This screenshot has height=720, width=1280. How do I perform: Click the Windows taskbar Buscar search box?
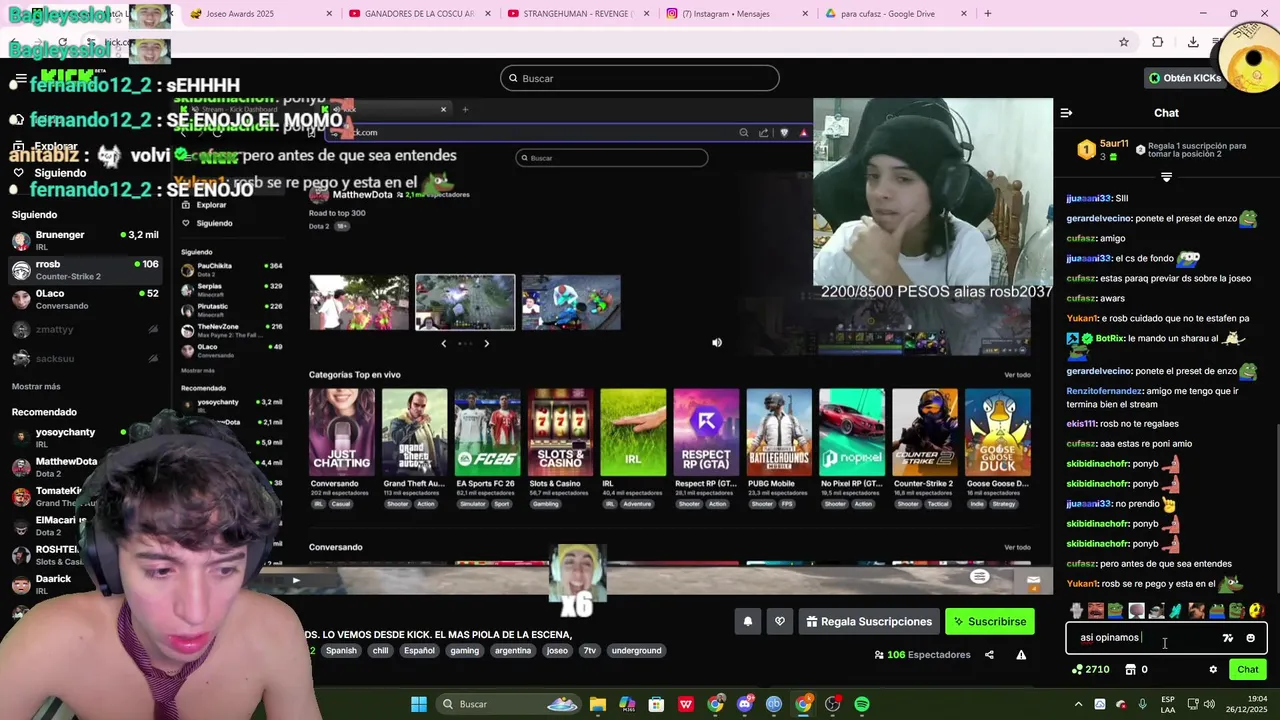(509, 704)
